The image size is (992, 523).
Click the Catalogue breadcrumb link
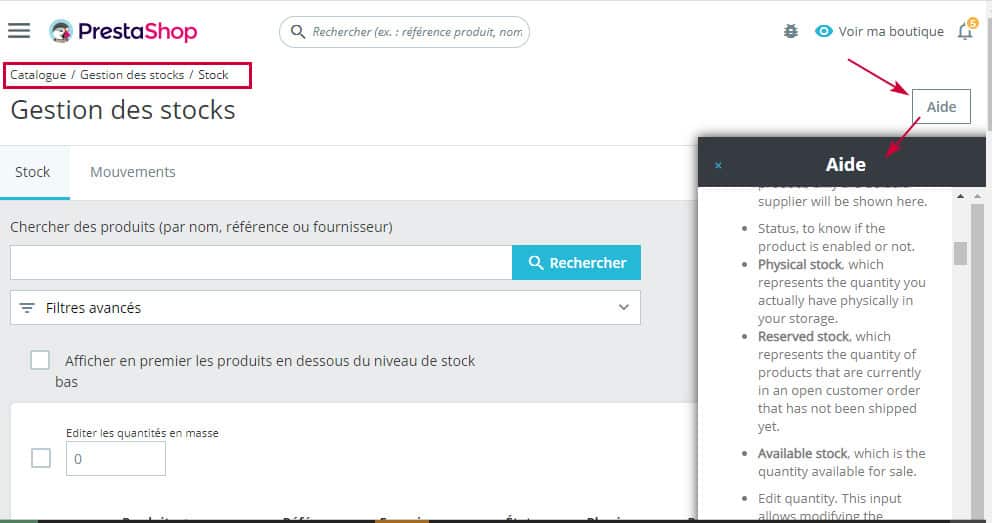click(38, 75)
